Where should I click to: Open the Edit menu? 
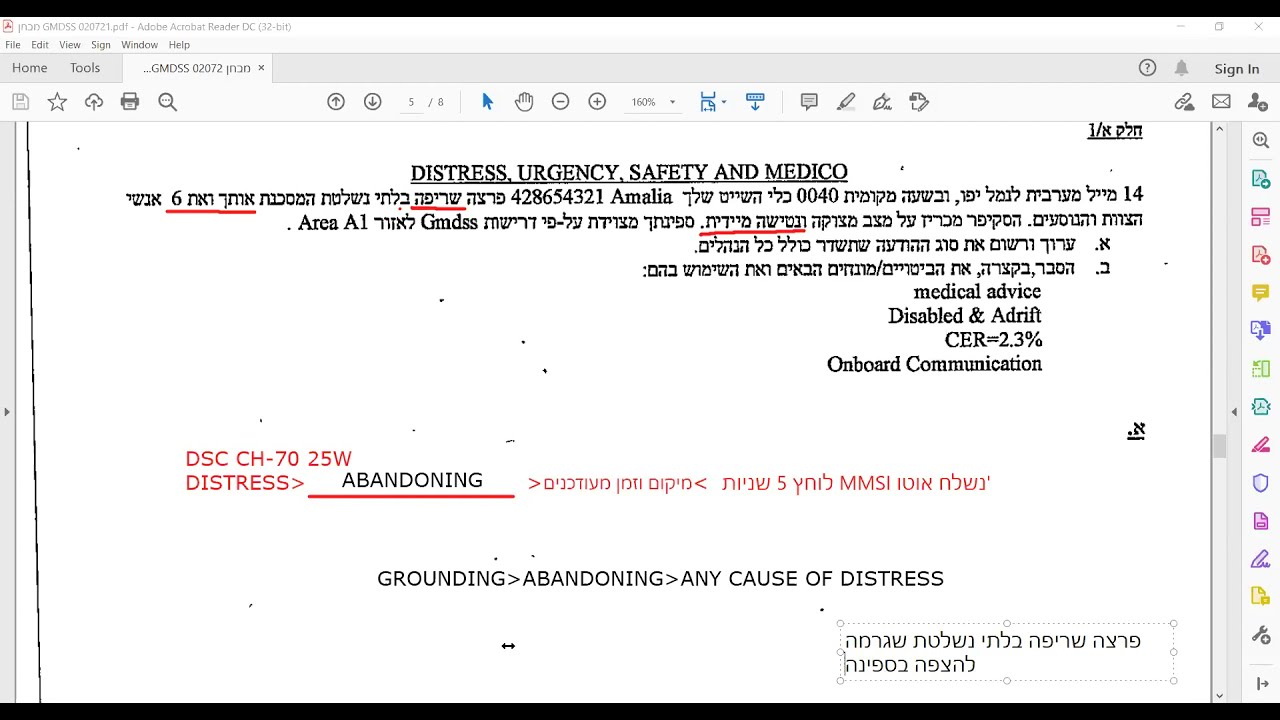[40, 45]
